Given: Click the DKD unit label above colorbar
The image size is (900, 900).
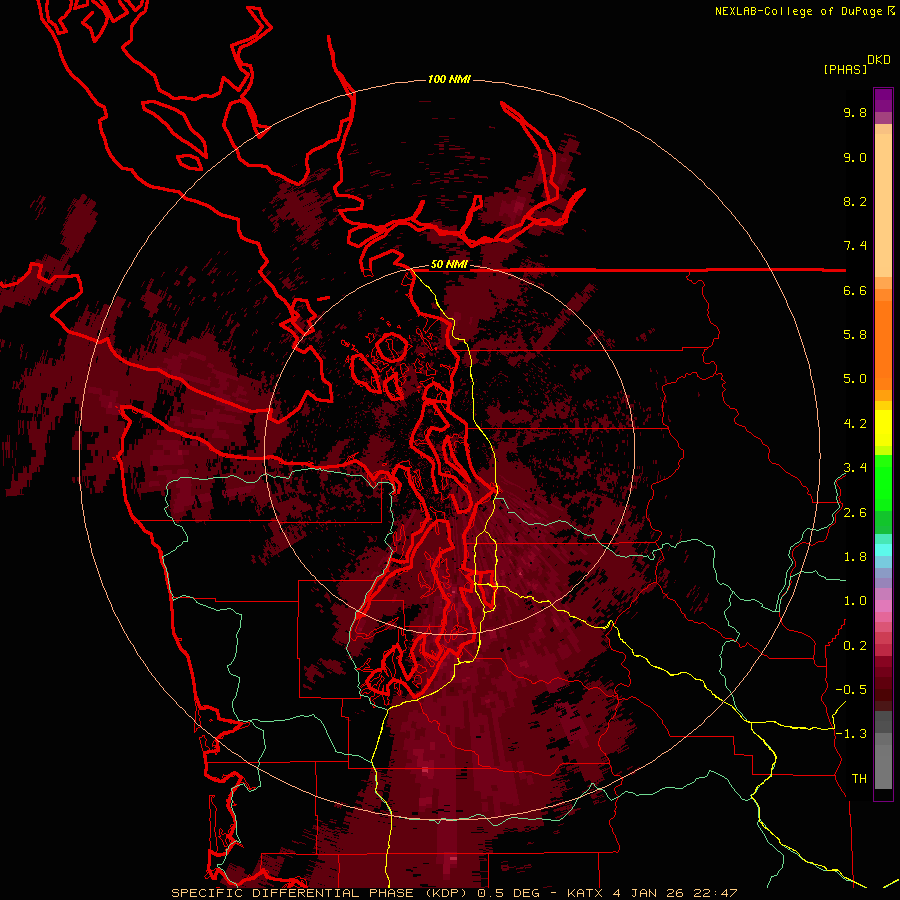Looking at the screenshot, I should click(879, 60).
